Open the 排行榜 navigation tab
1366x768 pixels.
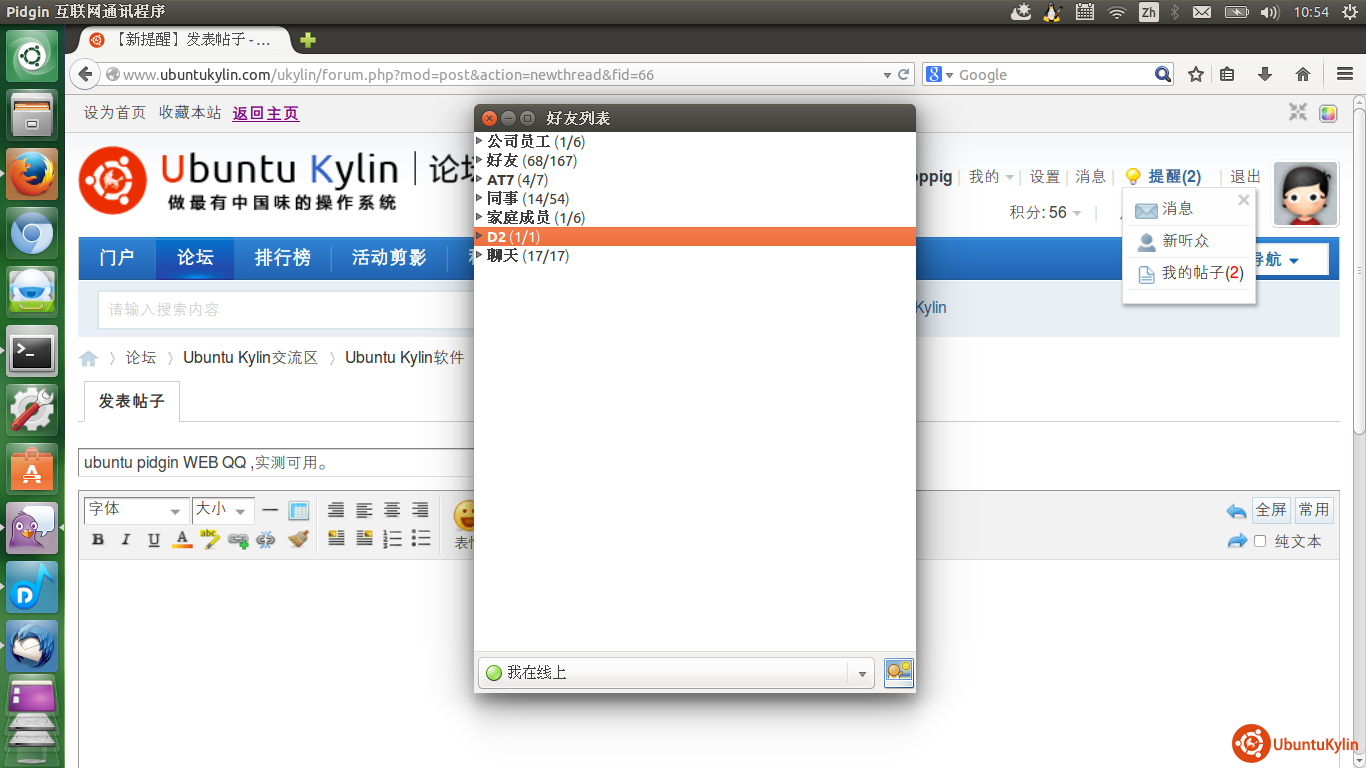282,258
